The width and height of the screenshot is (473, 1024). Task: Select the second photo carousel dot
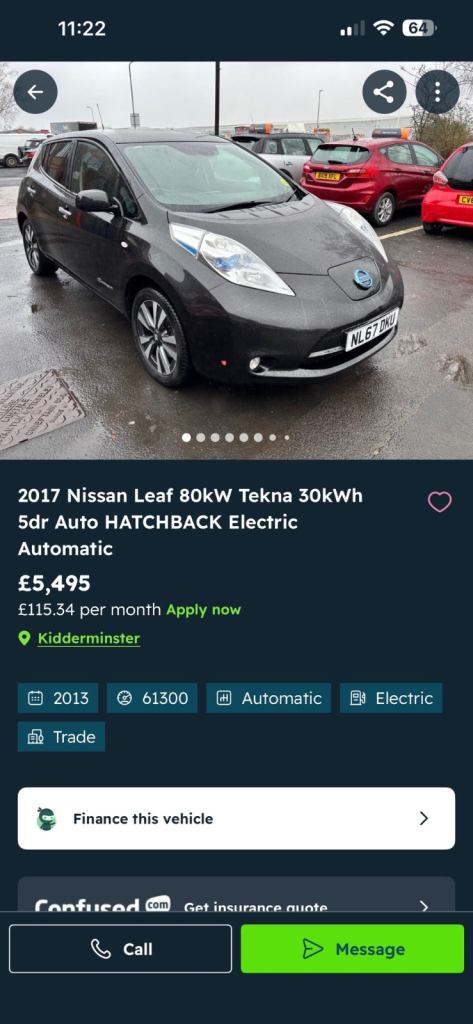[x=201, y=438]
